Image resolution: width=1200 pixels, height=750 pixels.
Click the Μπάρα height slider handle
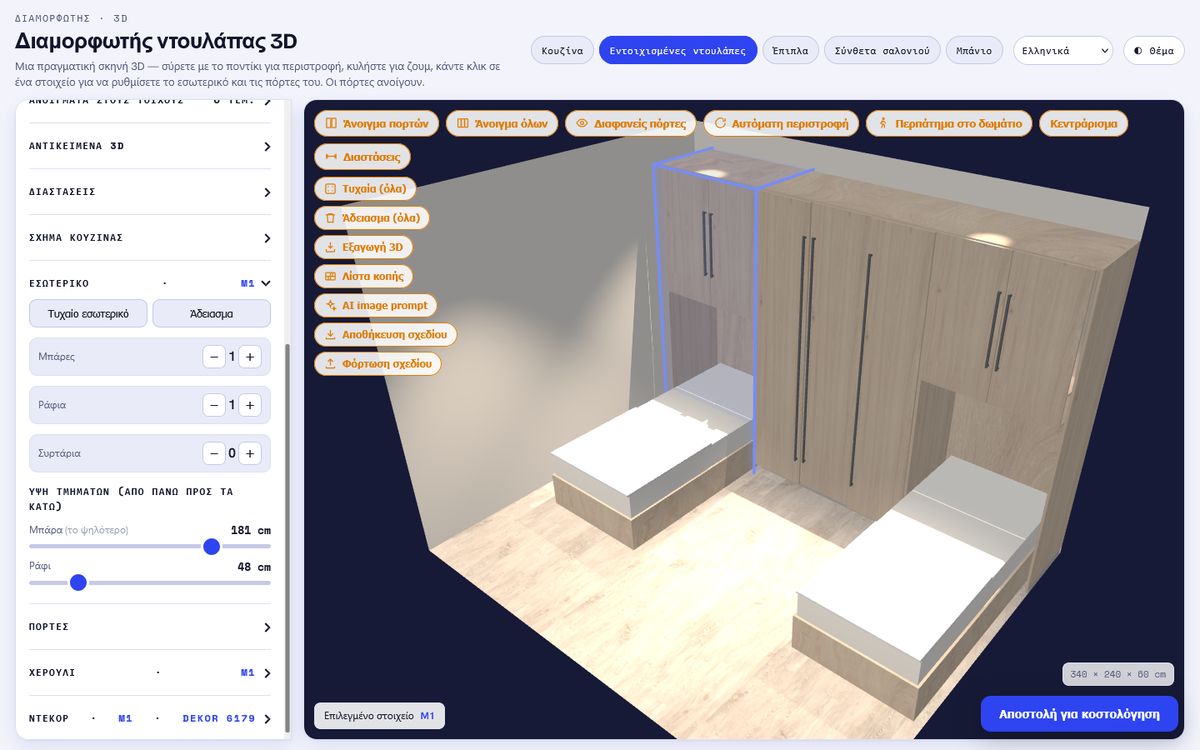coord(211,546)
